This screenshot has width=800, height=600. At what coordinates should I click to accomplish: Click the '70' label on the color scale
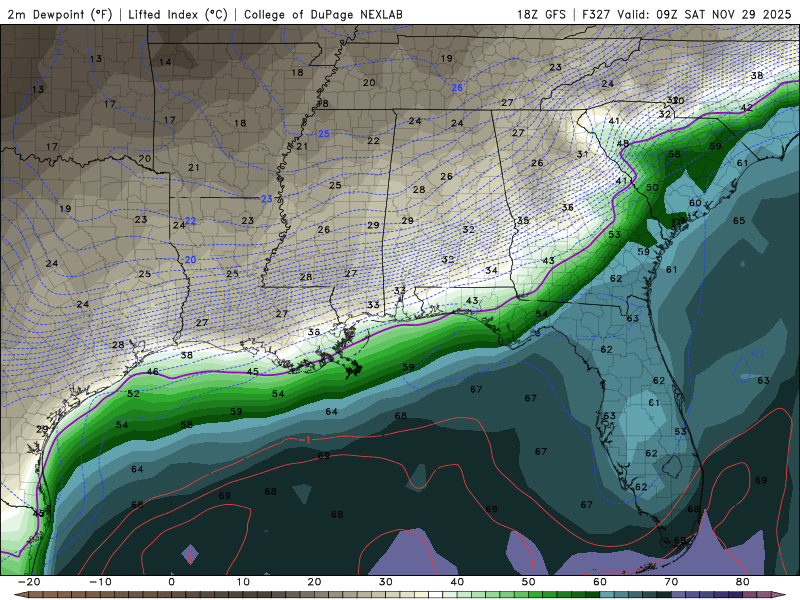[x=671, y=582]
